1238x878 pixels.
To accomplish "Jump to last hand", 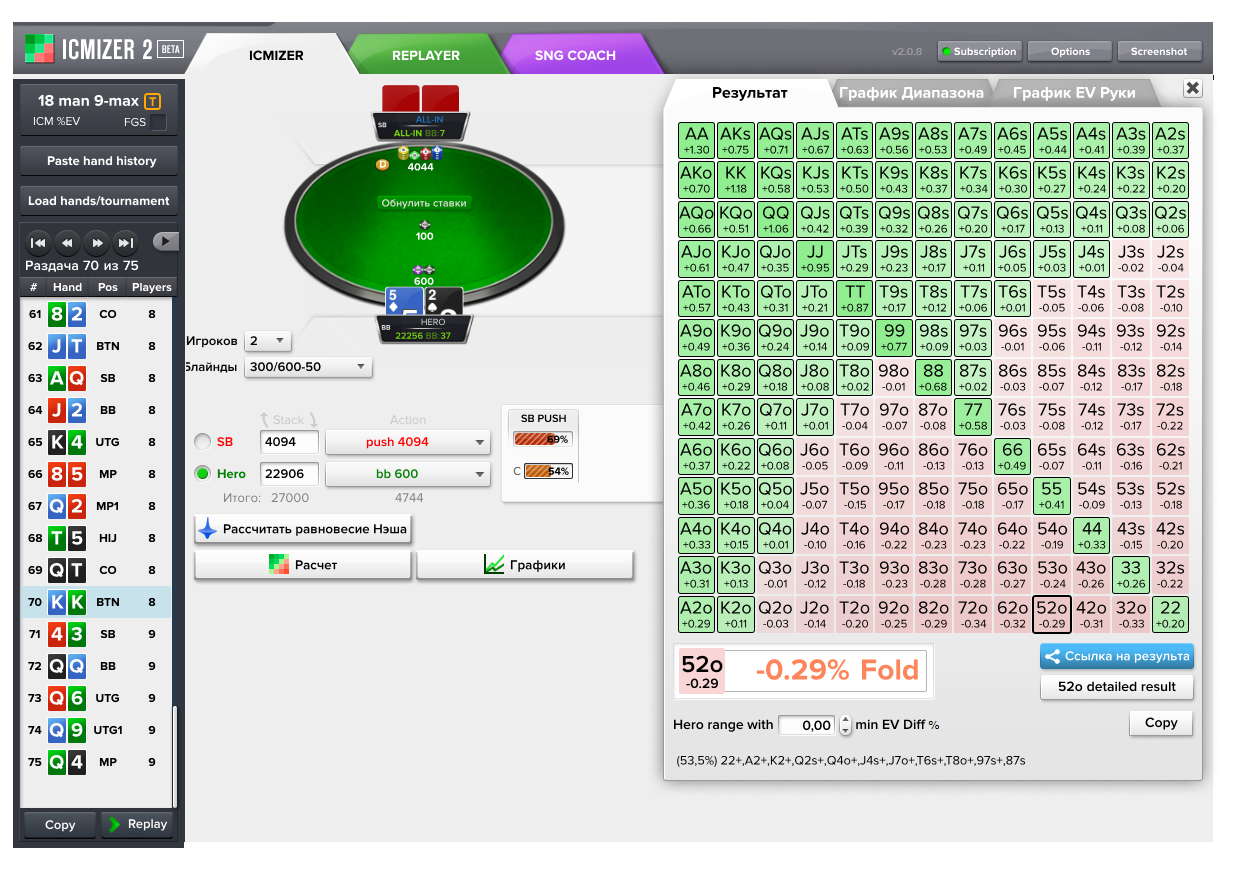I will [x=125, y=242].
